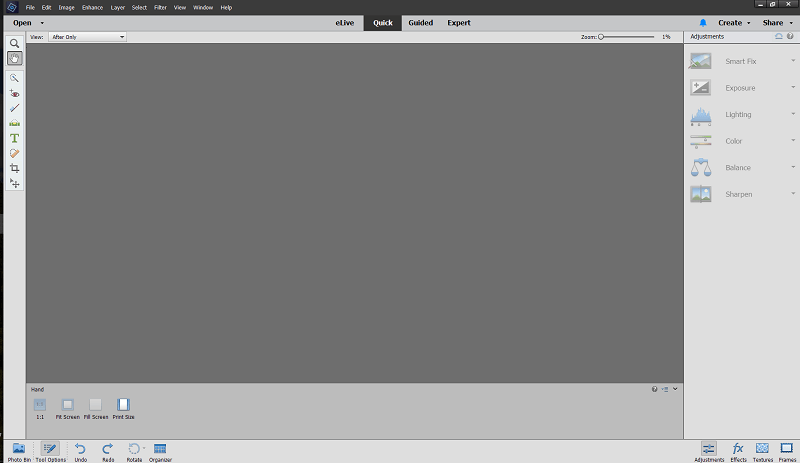Click the Undo button
The height and width of the screenshot is (463, 800).
81,452
